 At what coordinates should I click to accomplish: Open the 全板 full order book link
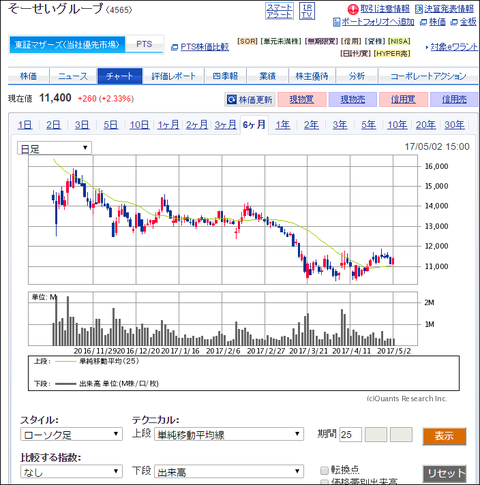pos(468,22)
